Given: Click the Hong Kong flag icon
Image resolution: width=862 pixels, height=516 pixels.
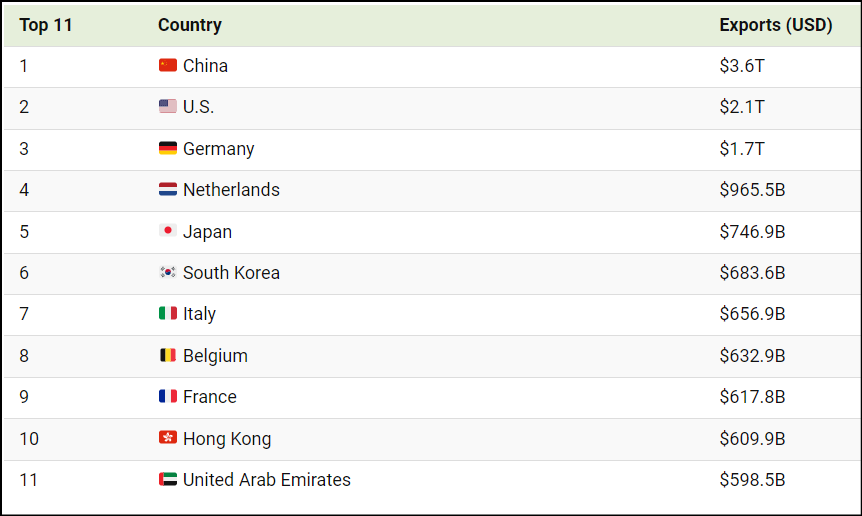Looking at the screenshot, I should click(168, 437).
